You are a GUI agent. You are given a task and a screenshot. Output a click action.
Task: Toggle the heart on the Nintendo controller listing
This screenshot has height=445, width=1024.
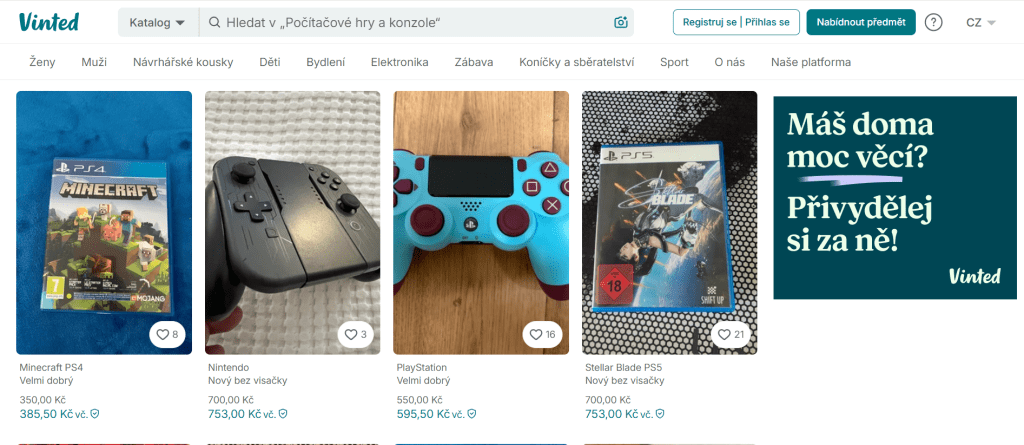pos(356,335)
